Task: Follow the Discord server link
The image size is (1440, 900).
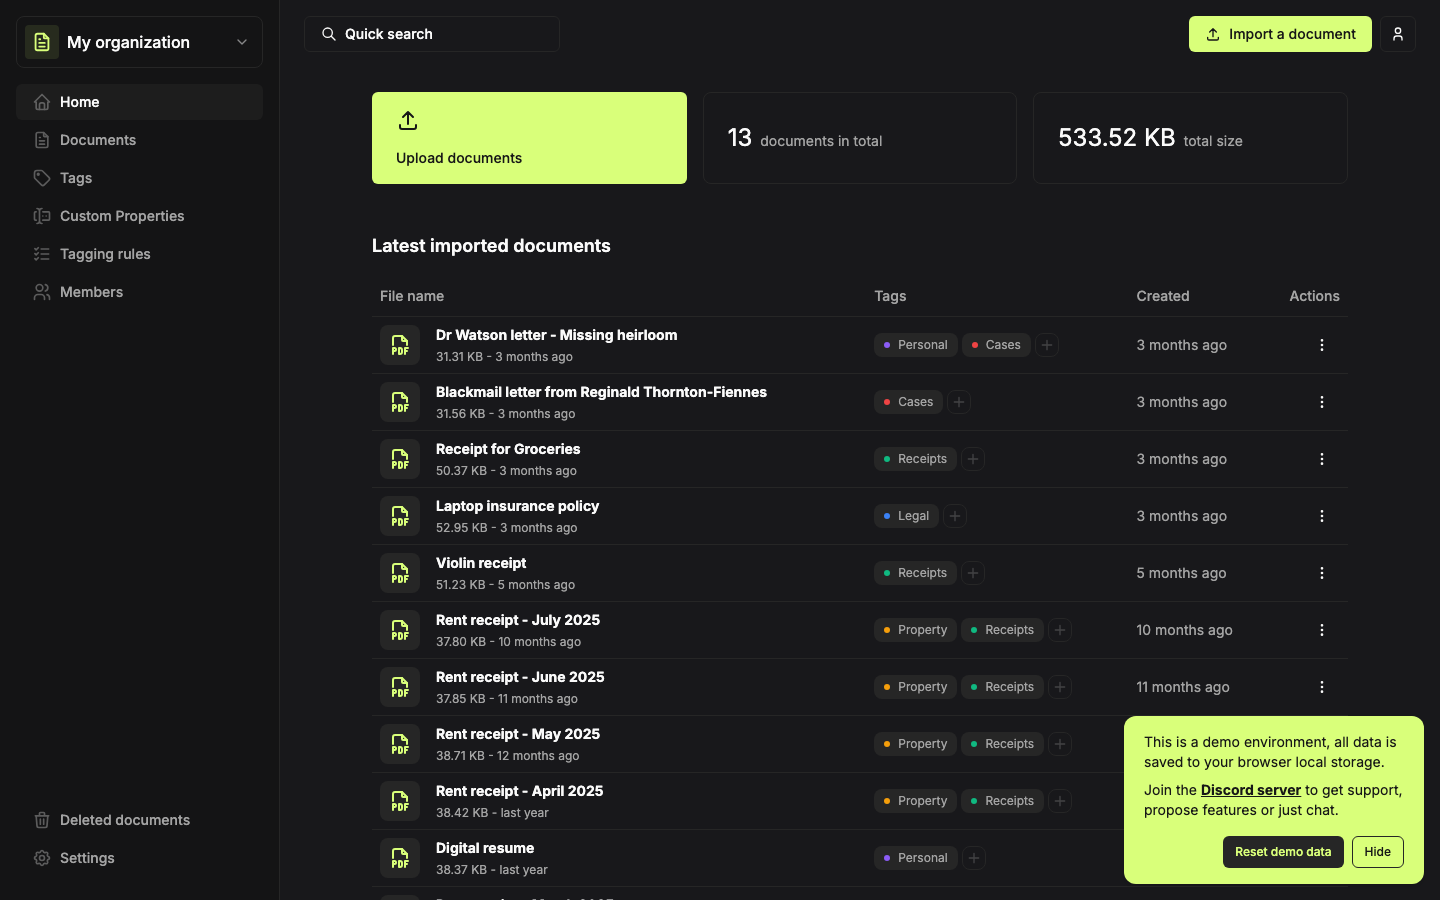Action: (1250, 790)
